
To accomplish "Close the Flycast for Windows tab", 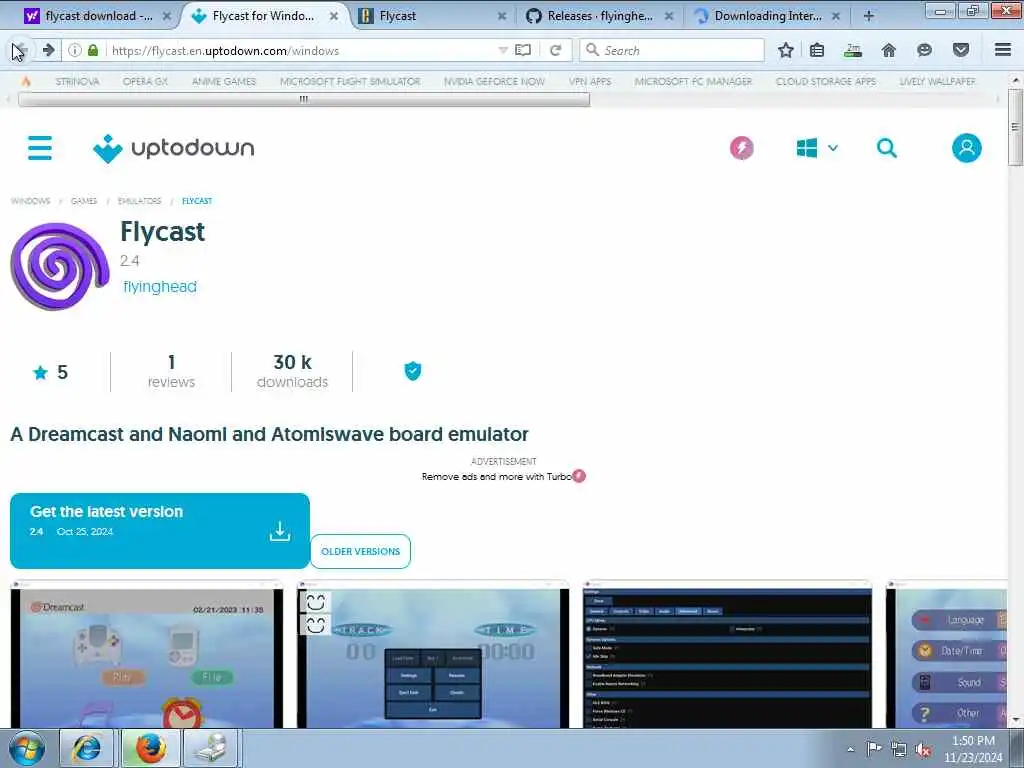I will tap(334, 16).
